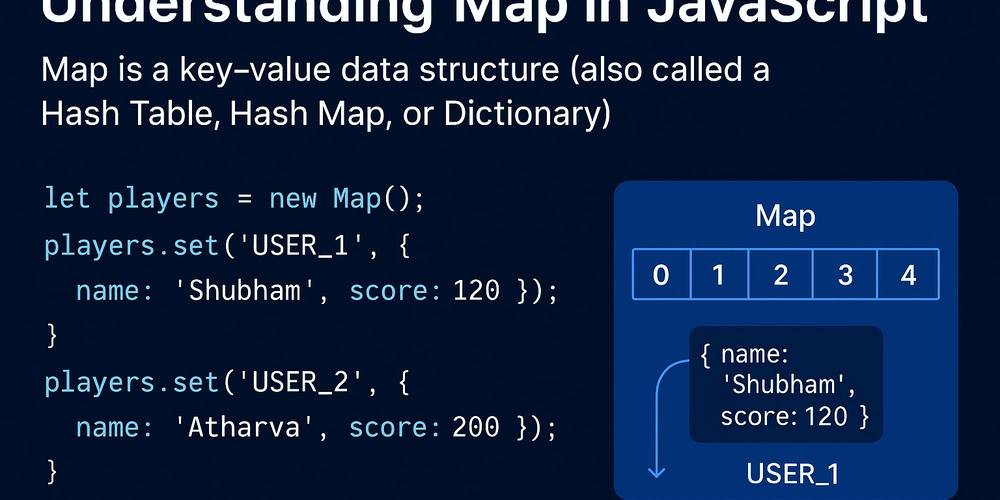Click the USER_1 label below the object box
This screenshot has width=1000, height=500.
793,474
